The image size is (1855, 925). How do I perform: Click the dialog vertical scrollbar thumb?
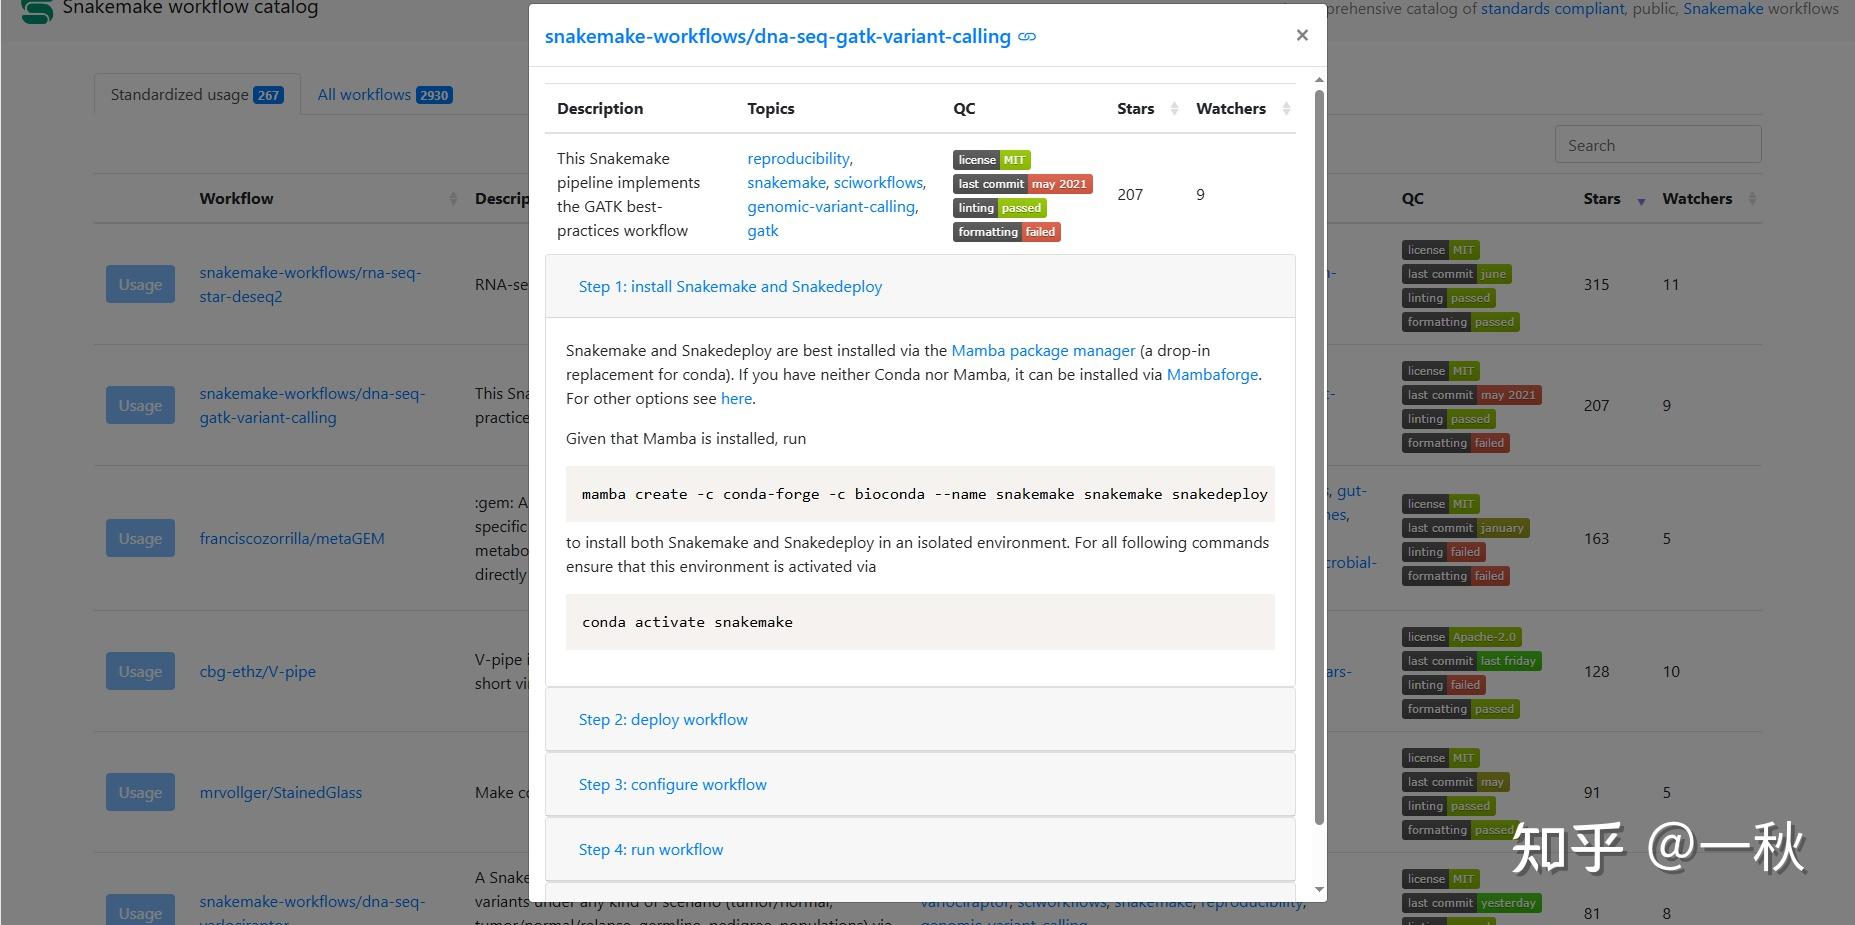click(x=1319, y=458)
